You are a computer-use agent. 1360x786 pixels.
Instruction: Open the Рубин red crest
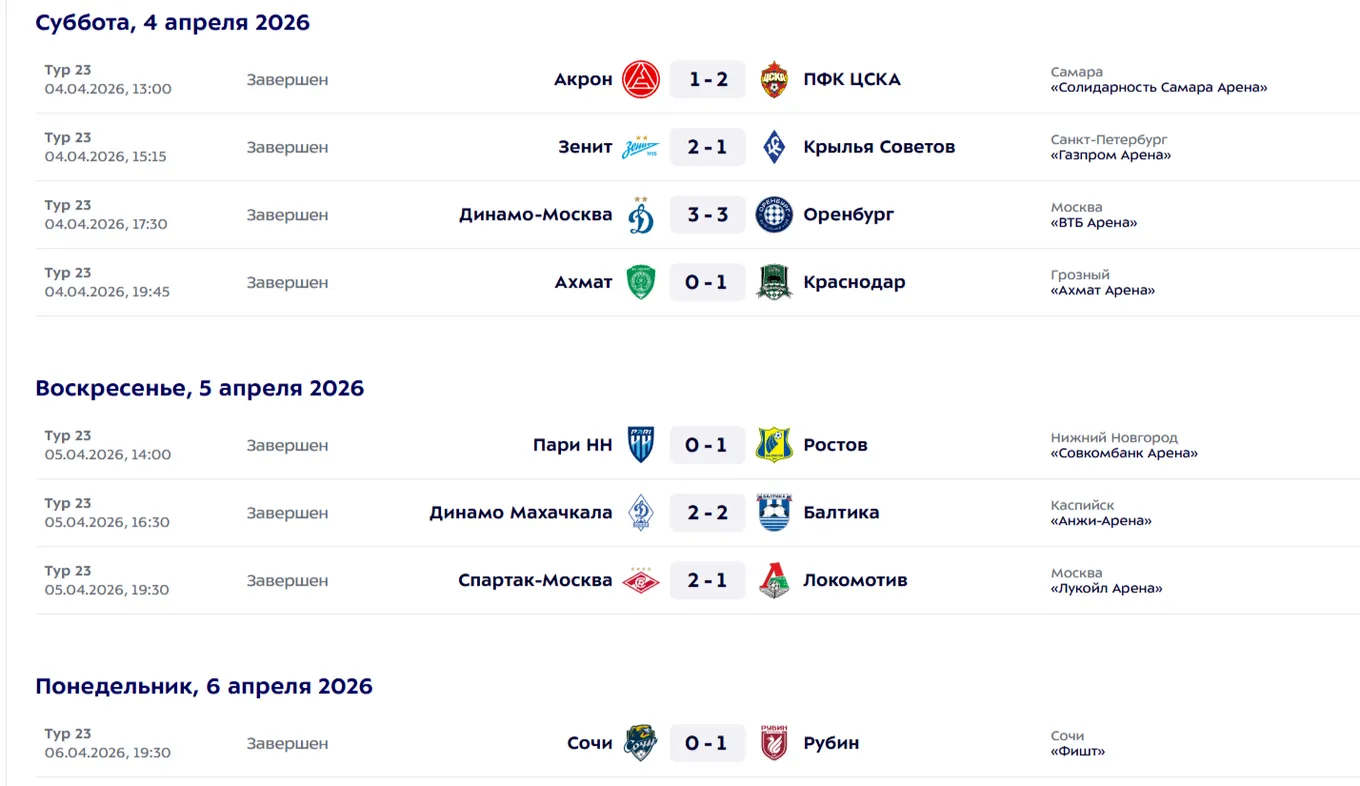774,743
